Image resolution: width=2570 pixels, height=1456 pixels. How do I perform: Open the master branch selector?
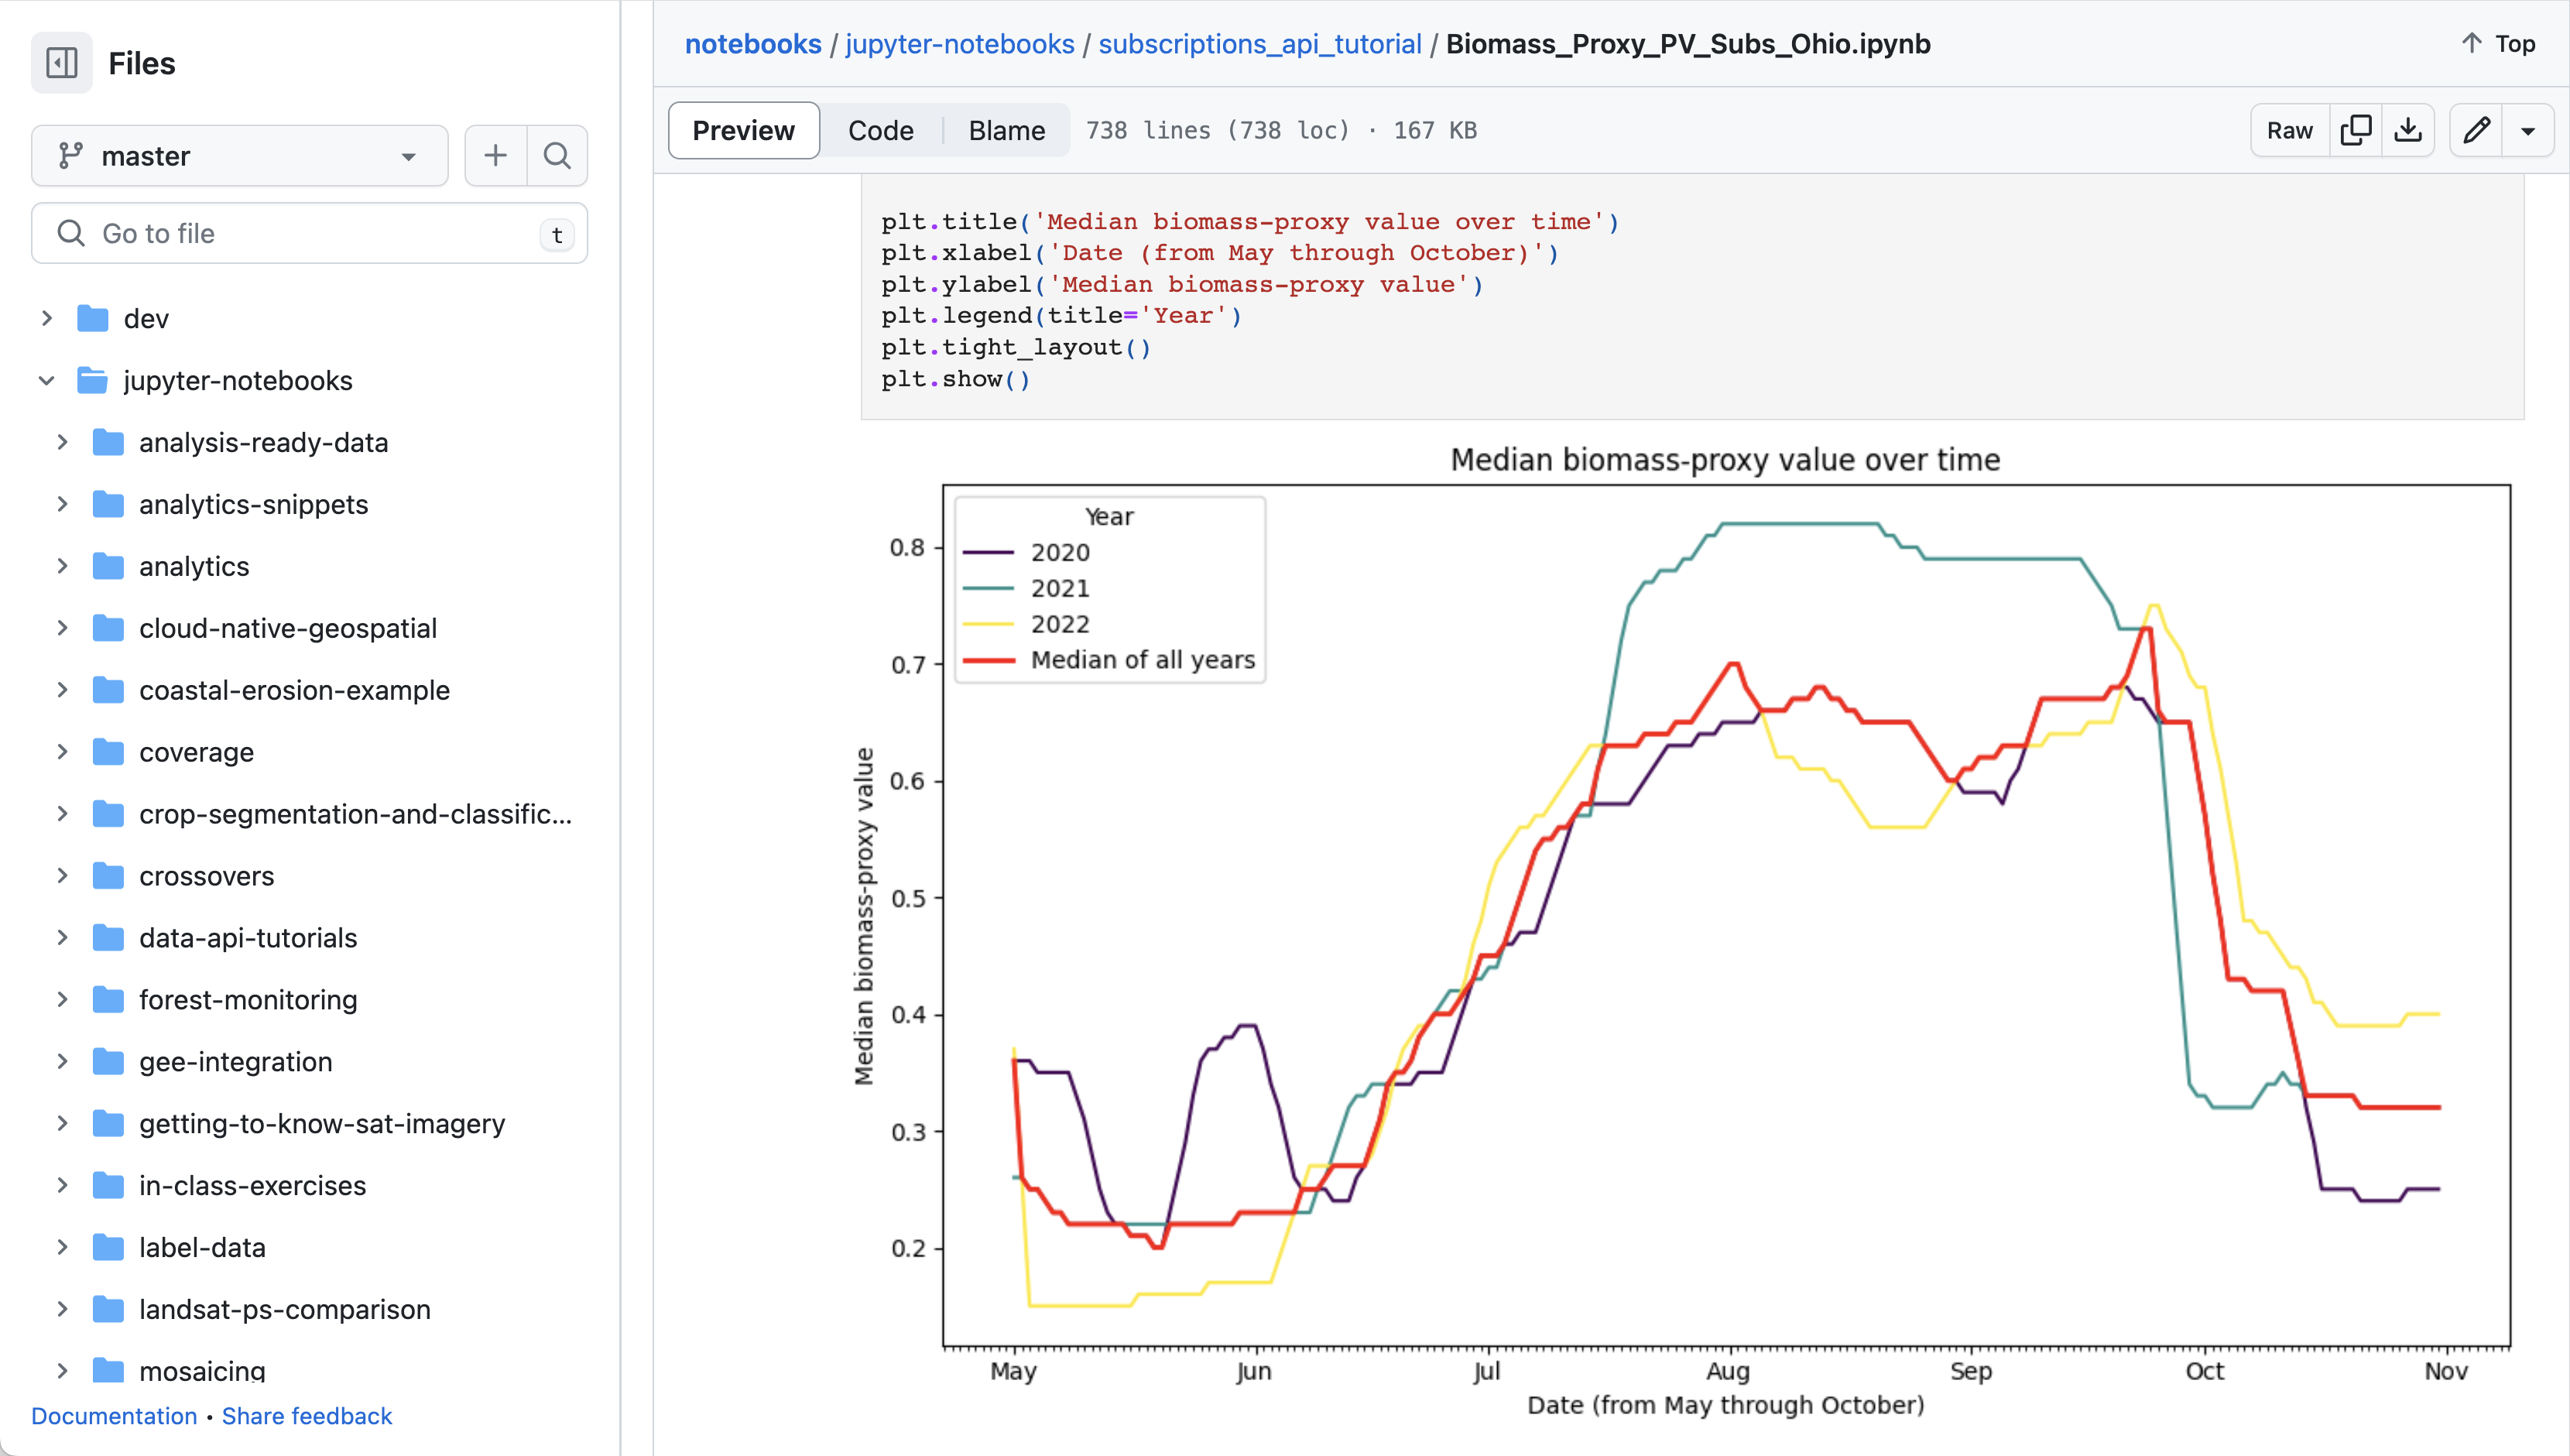[239, 155]
